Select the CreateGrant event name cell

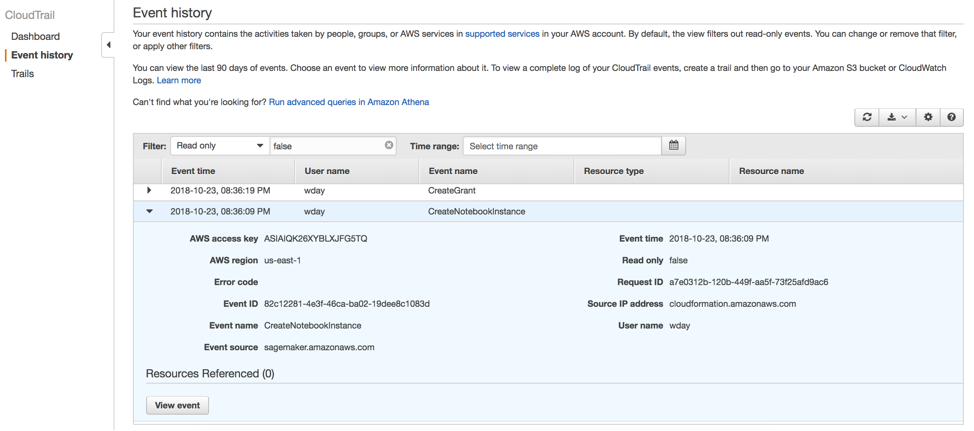452,191
